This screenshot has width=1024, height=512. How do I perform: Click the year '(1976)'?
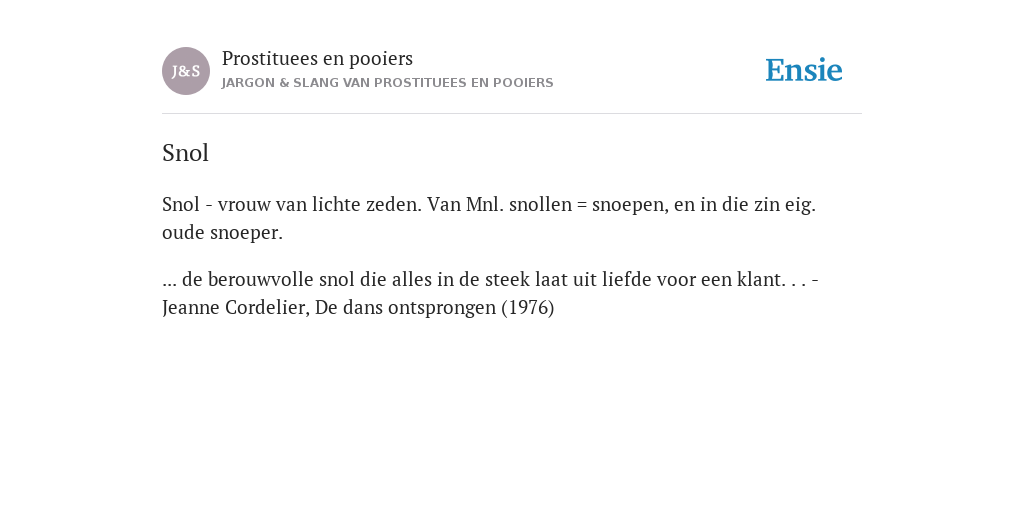pos(528,308)
